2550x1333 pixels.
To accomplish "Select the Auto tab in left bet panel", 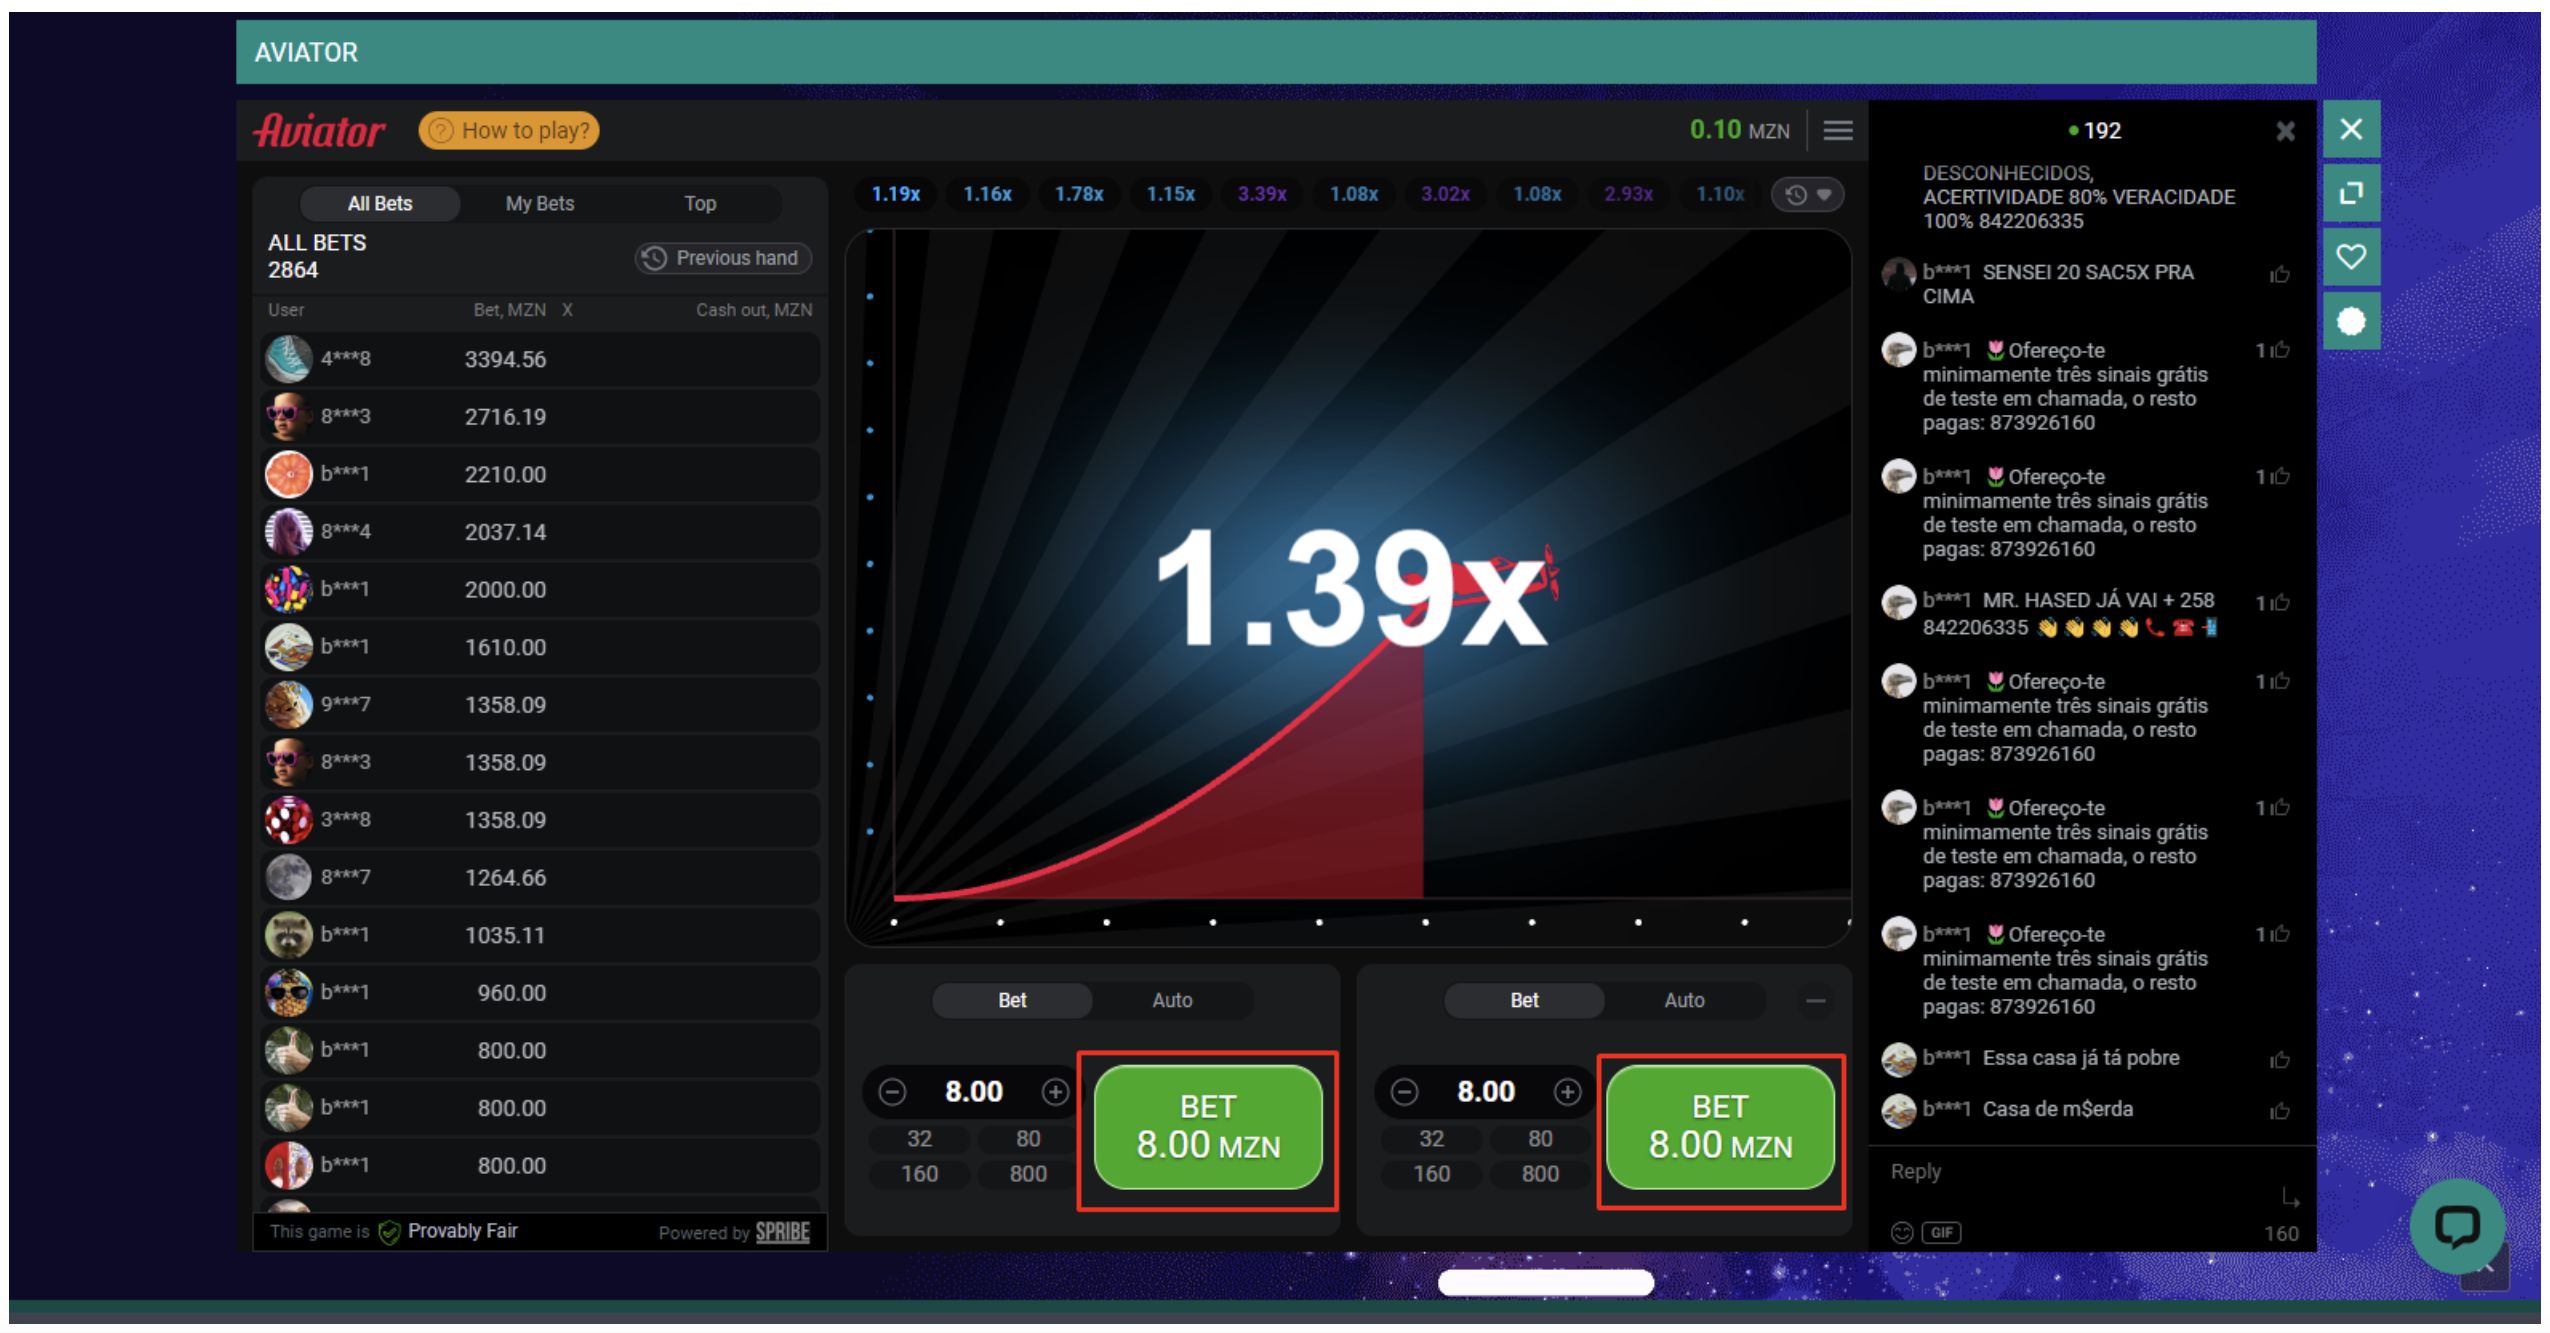I will pyautogui.click(x=1172, y=1000).
